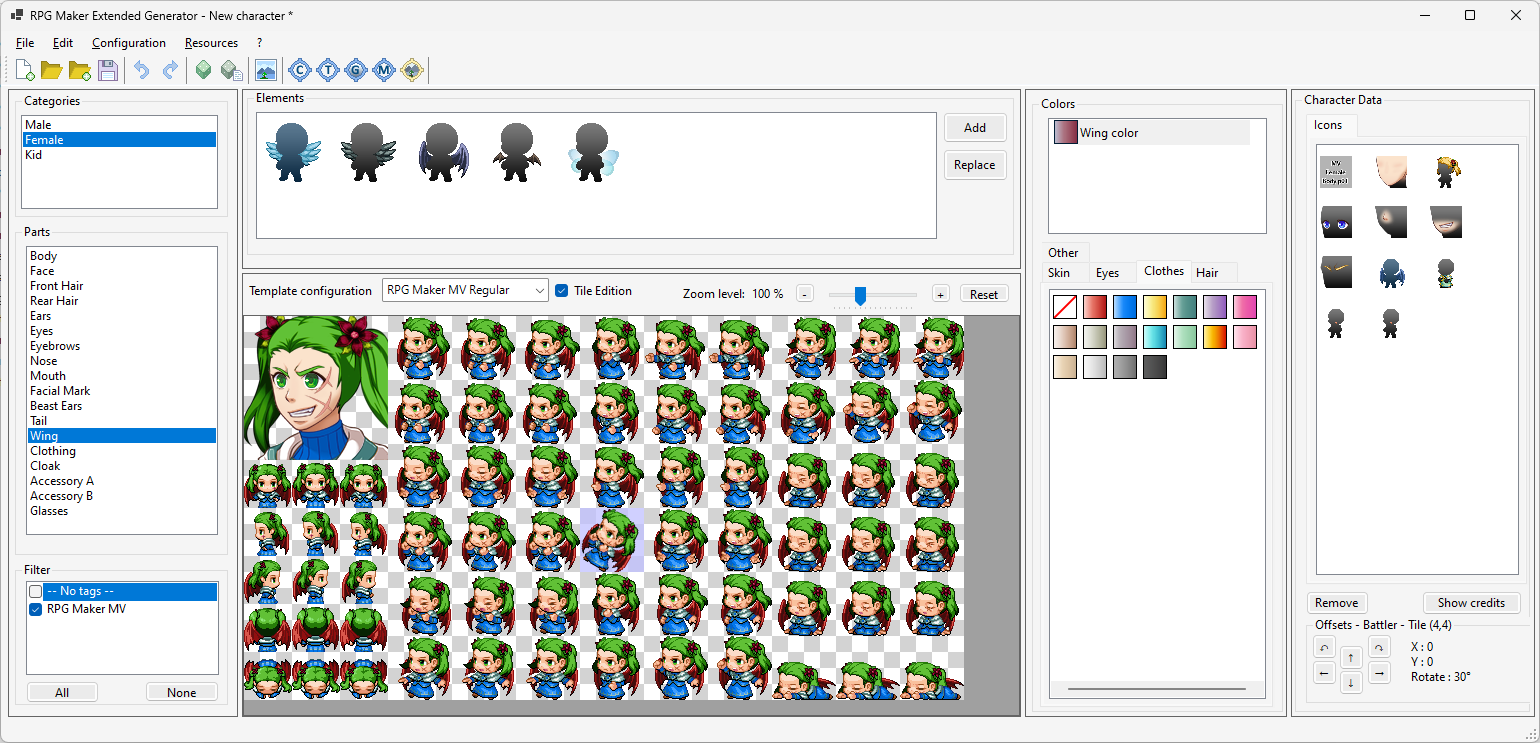The height and width of the screenshot is (743, 1540).
Task: Pick the orange gradient swatch
Action: pyautogui.click(x=1215, y=337)
